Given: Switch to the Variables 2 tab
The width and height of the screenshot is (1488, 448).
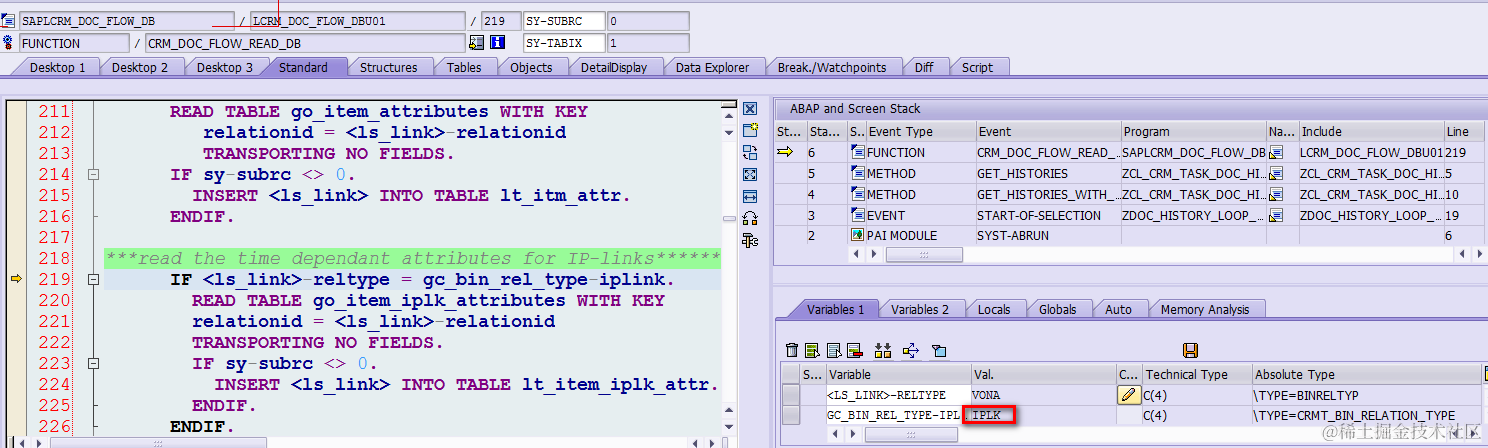Looking at the screenshot, I should click(920, 309).
